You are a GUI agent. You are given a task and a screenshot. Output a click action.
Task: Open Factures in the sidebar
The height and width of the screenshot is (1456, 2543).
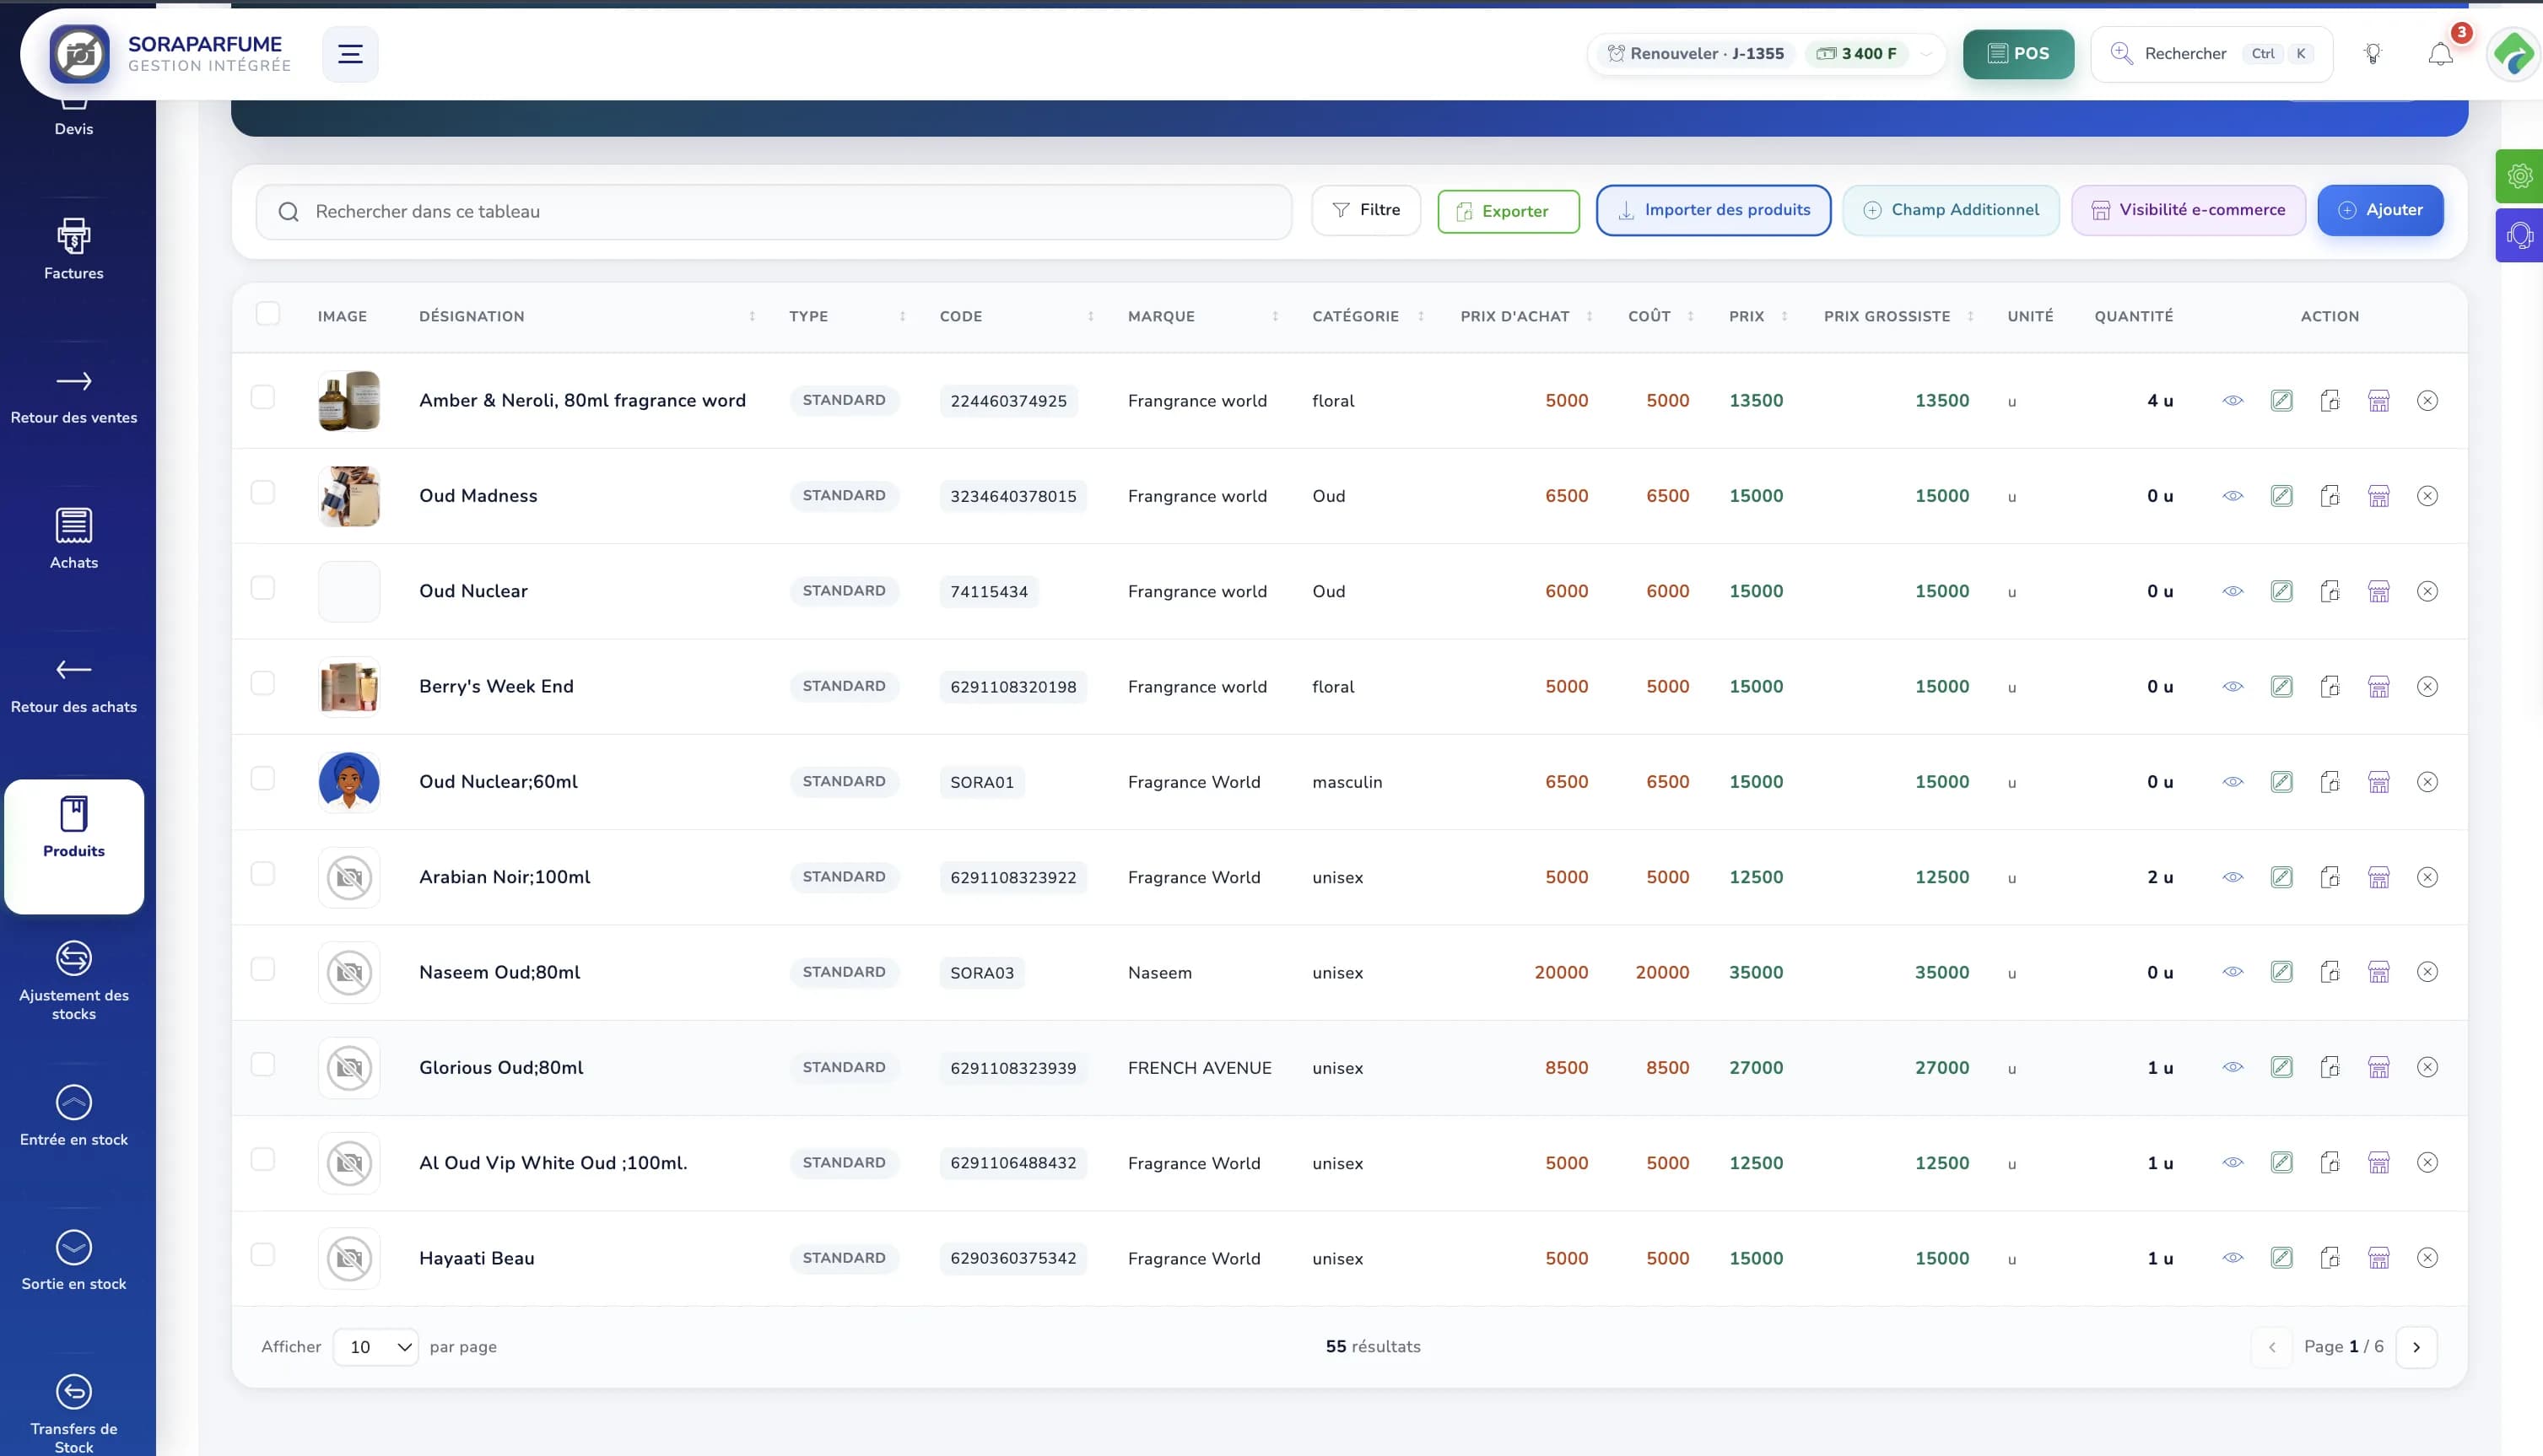(x=74, y=250)
